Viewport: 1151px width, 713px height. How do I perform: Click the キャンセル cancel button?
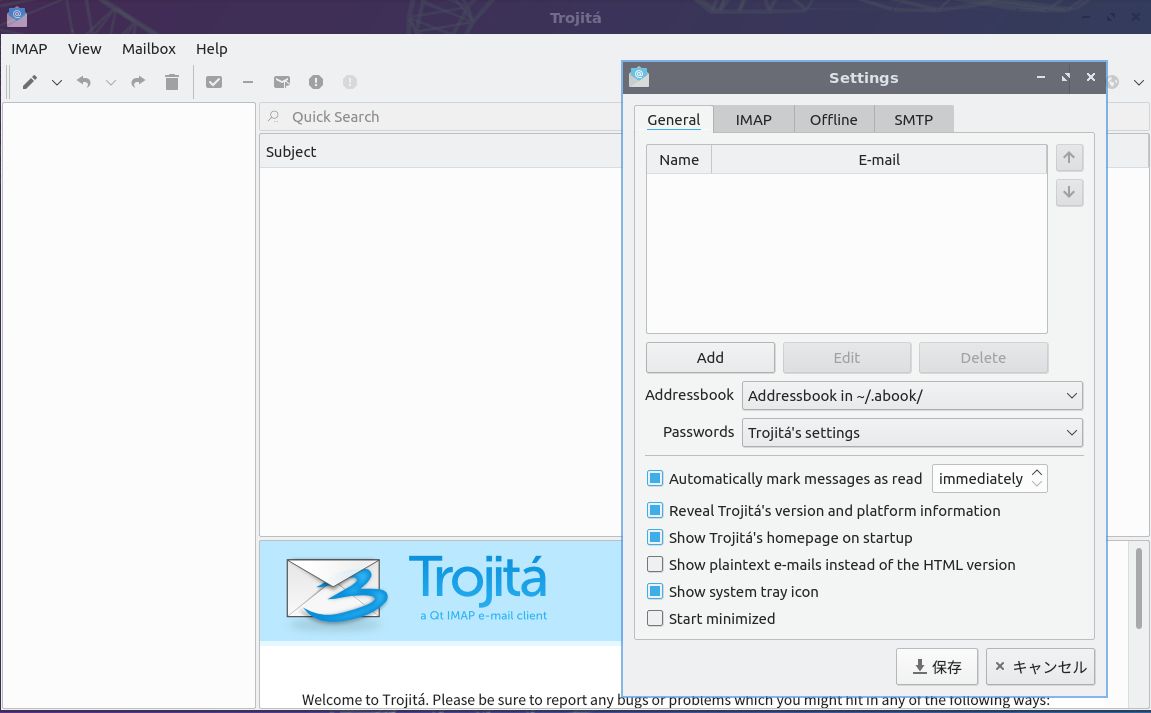pyautogui.click(x=1040, y=667)
